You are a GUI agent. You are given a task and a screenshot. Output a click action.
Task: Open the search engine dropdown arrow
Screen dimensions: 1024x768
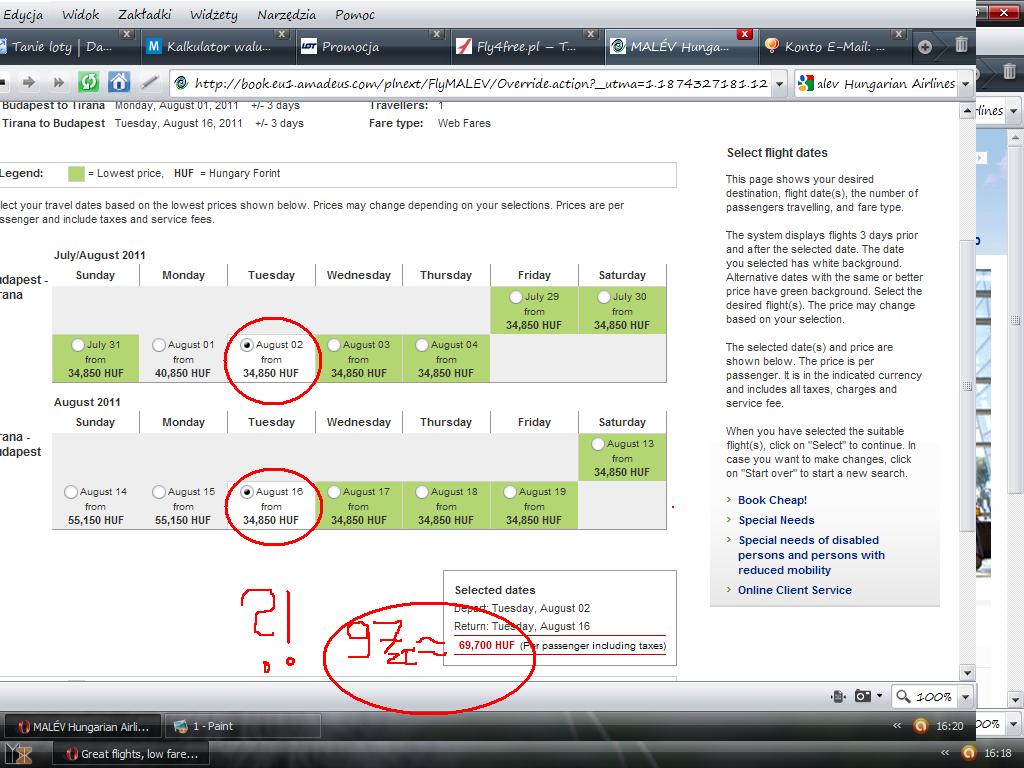tap(966, 84)
